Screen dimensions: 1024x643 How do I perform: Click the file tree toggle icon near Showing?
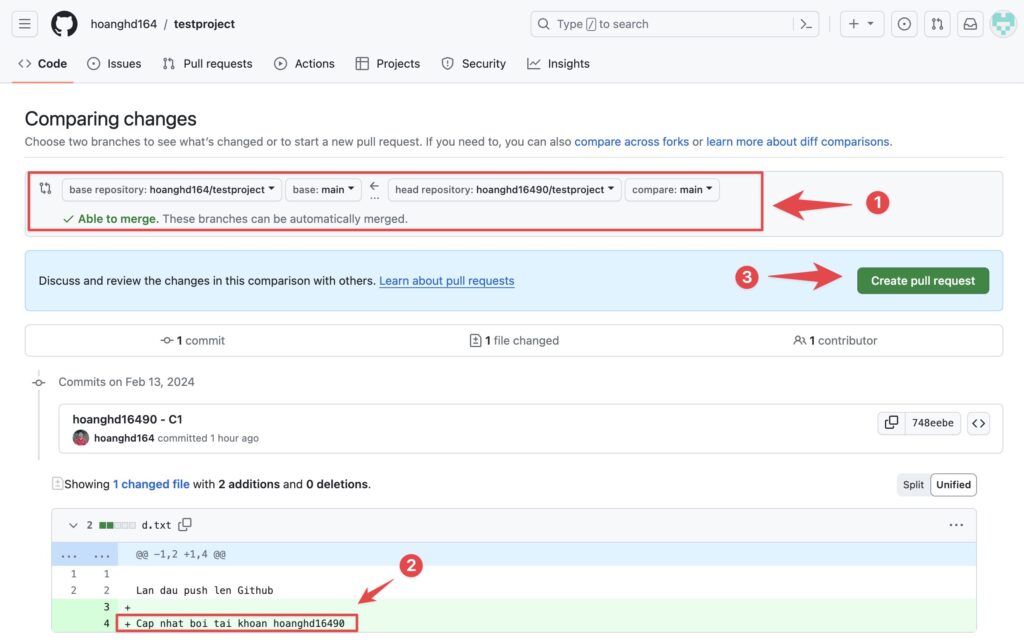[57, 484]
